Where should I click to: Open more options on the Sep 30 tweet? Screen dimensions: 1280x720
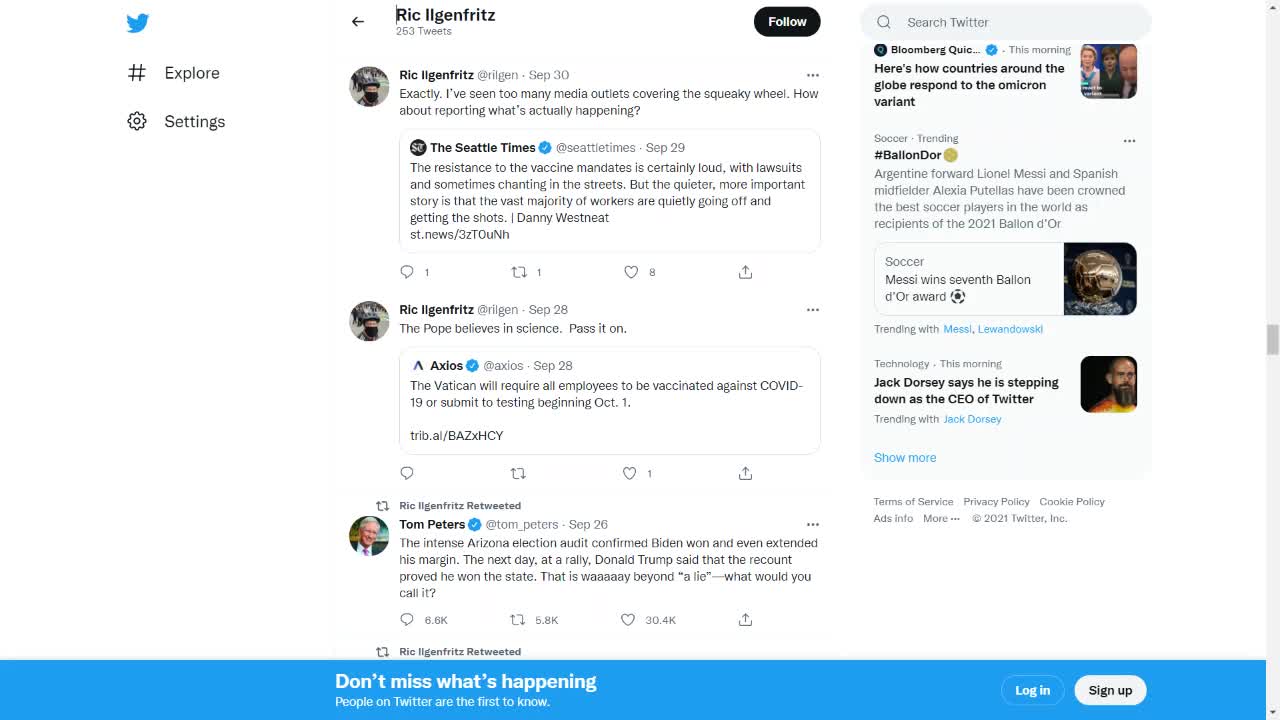(813, 75)
